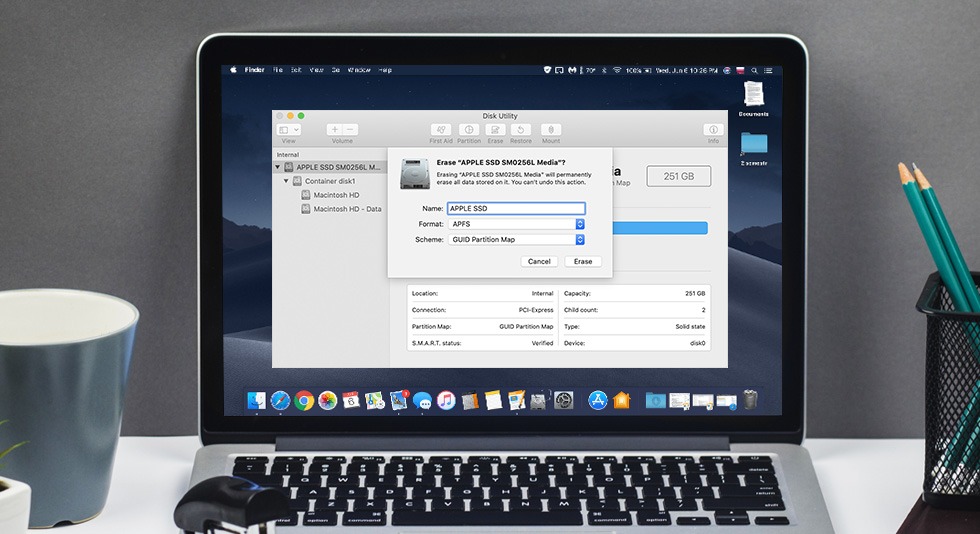Viewport: 980px width, 534px height.
Task: Click the shield status icon in menu bar
Action: click(x=547, y=70)
